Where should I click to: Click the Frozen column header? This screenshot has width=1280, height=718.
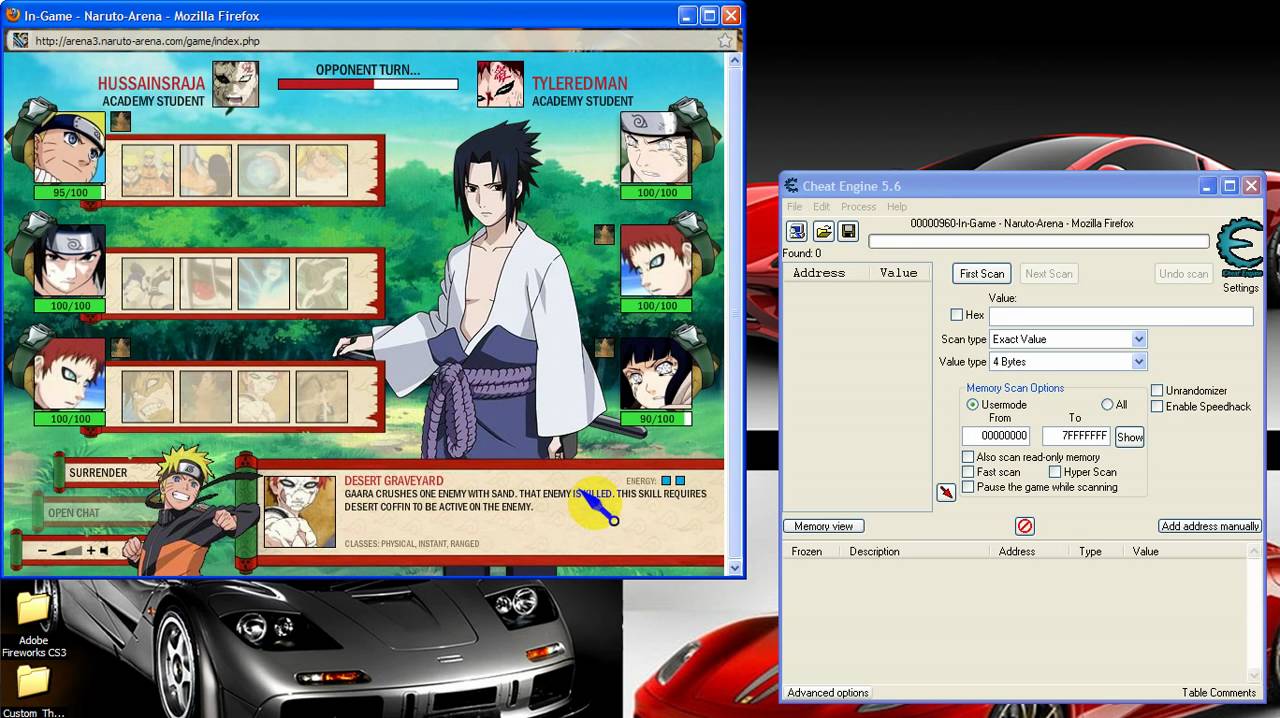point(807,551)
